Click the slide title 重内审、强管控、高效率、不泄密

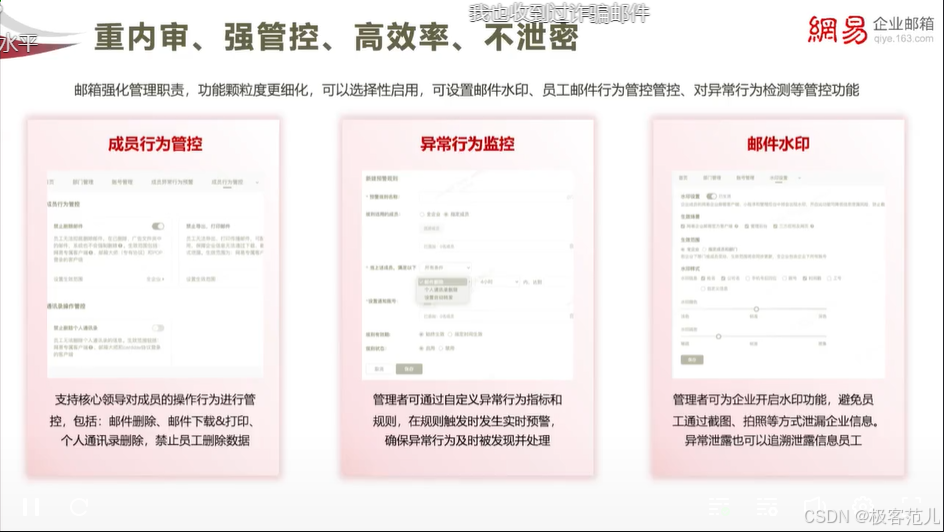point(336,37)
